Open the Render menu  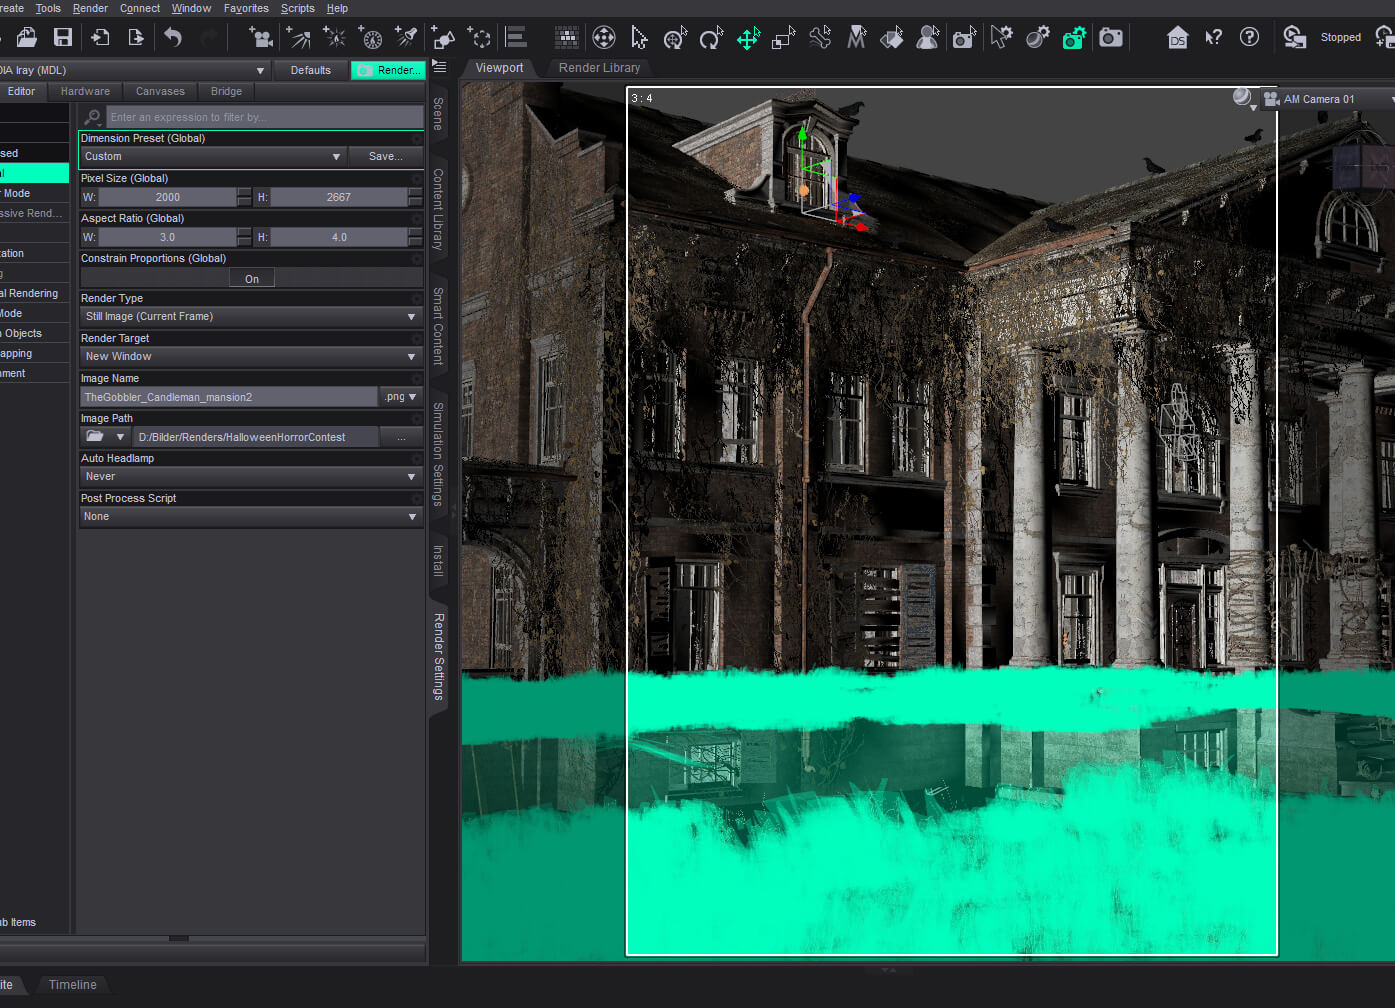tap(90, 8)
